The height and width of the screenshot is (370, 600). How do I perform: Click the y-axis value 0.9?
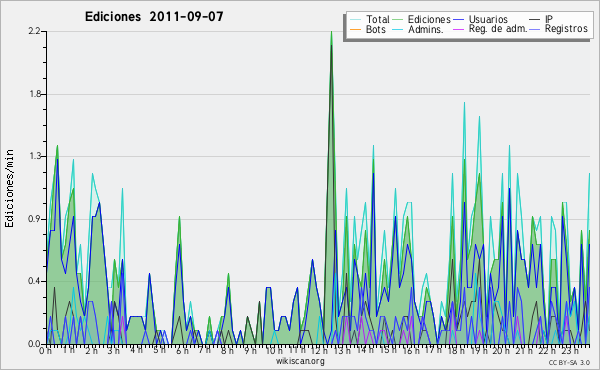coord(34,219)
